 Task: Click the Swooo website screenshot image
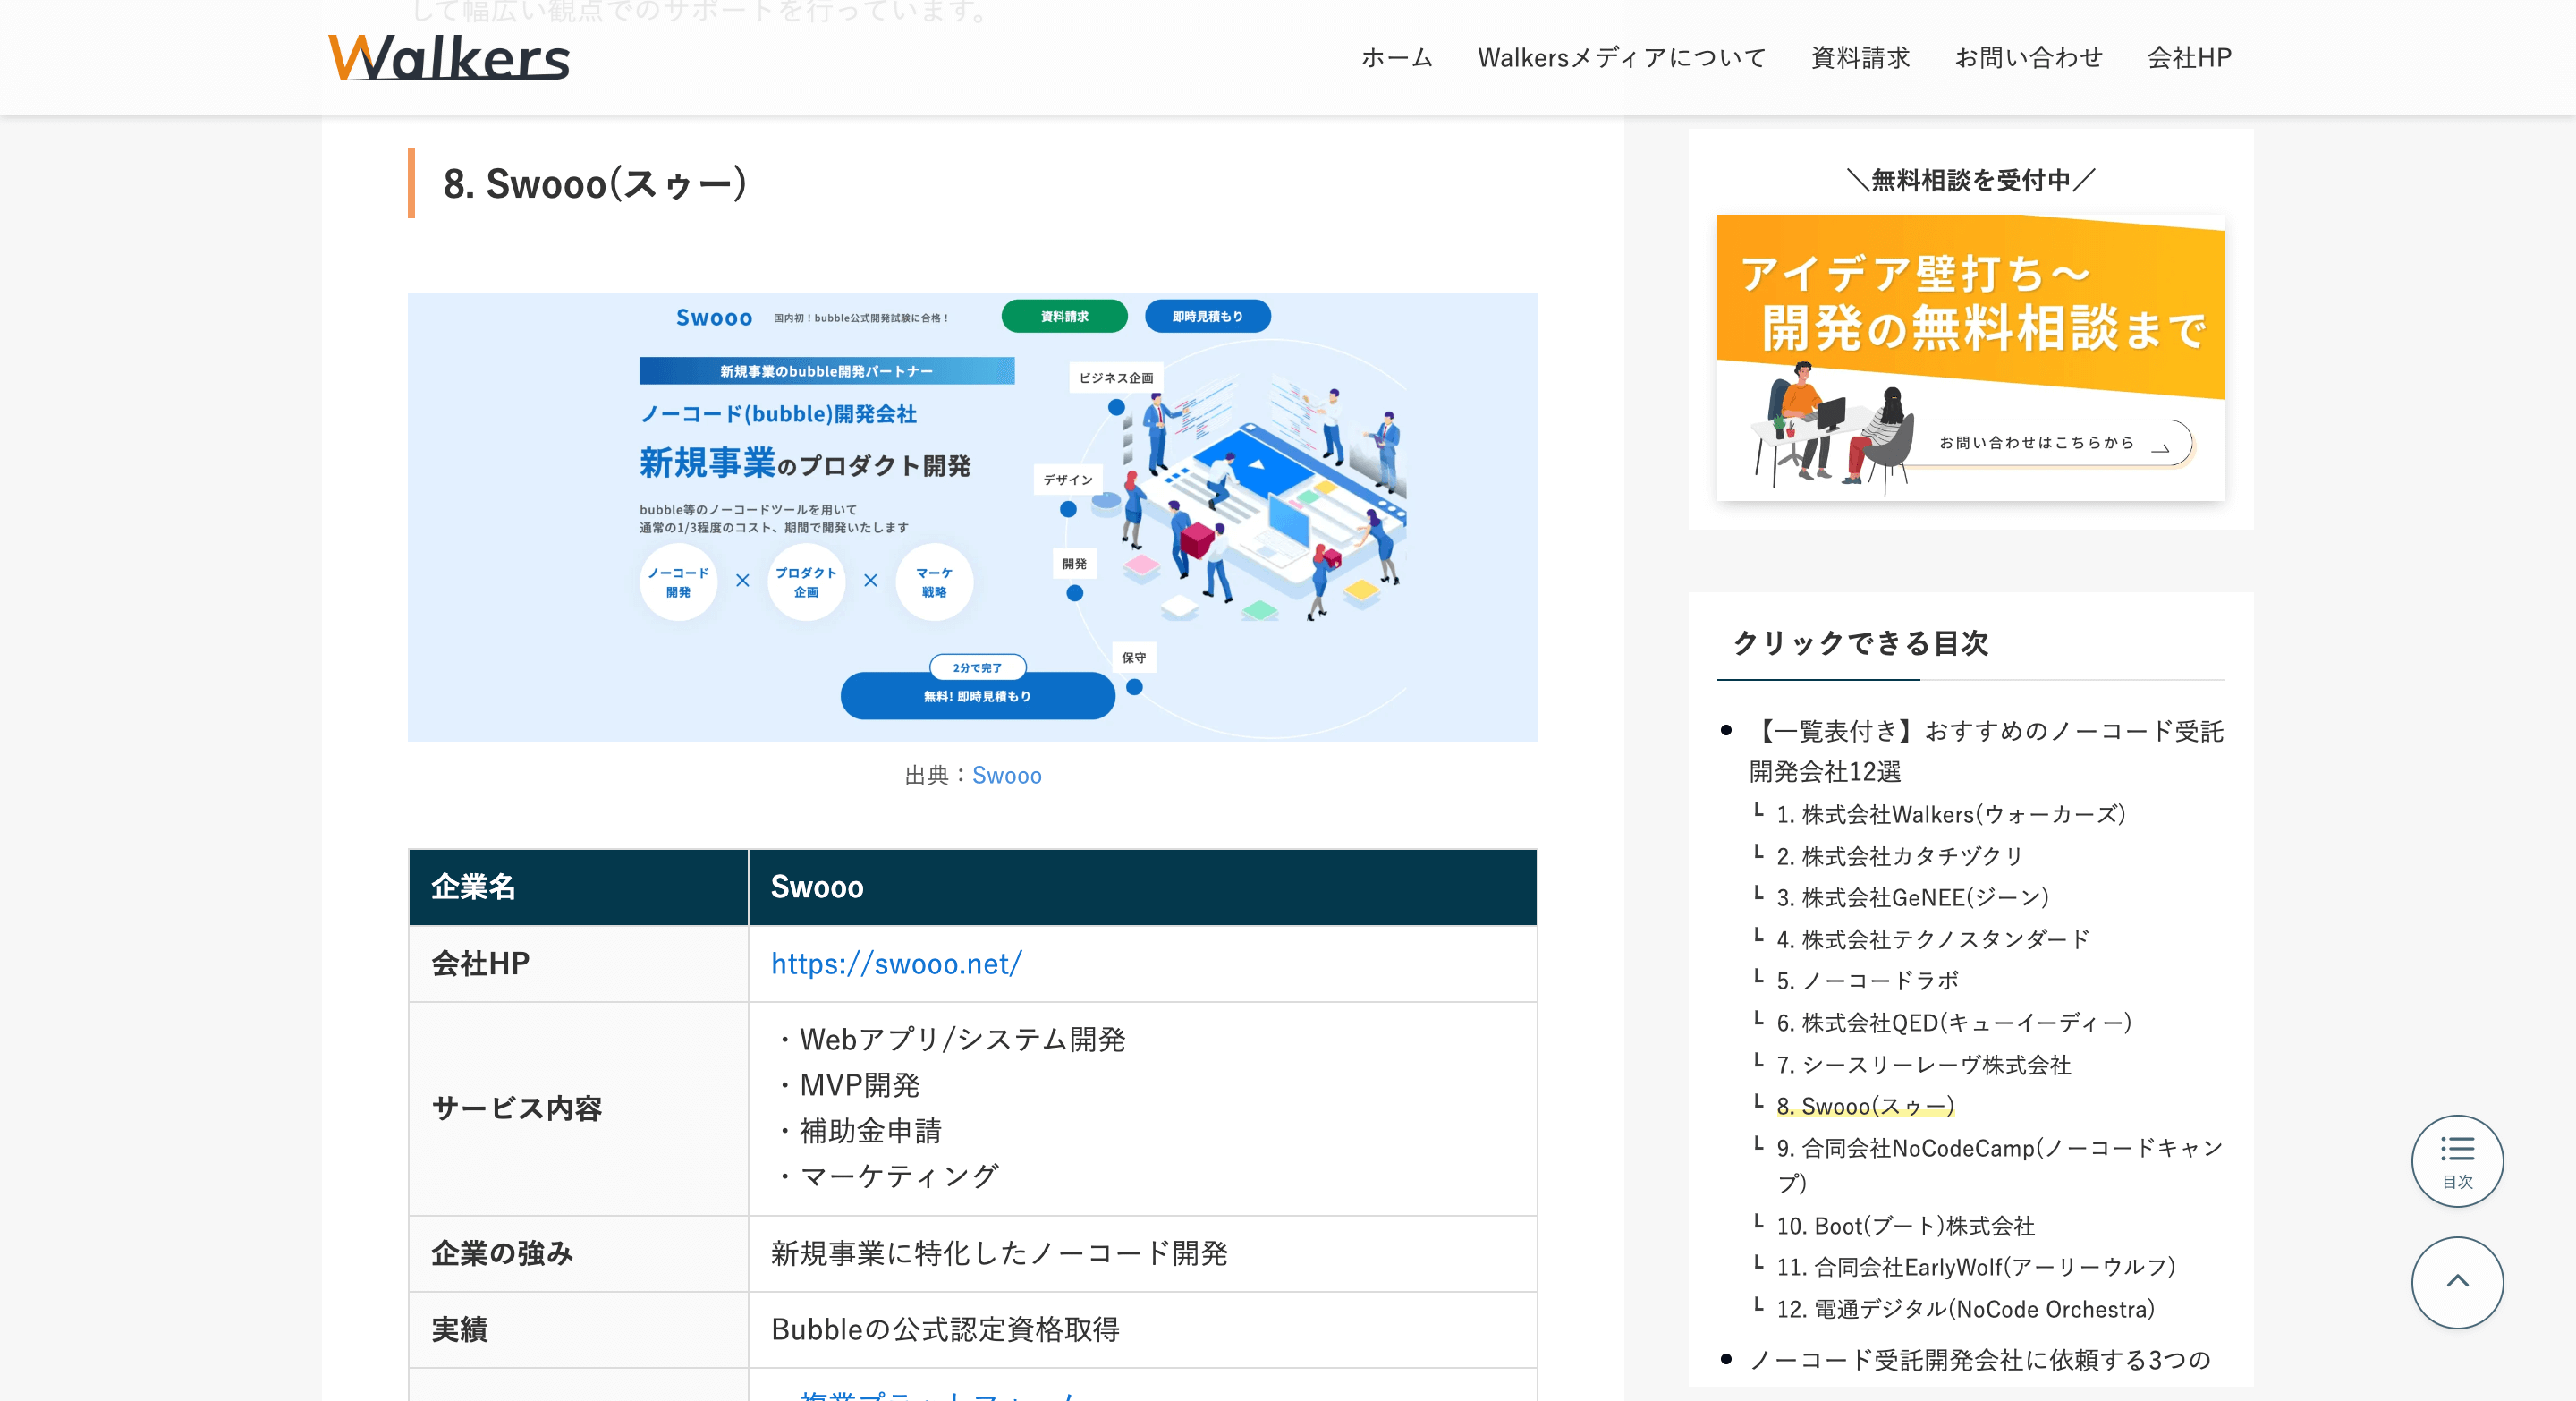click(972, 517)
